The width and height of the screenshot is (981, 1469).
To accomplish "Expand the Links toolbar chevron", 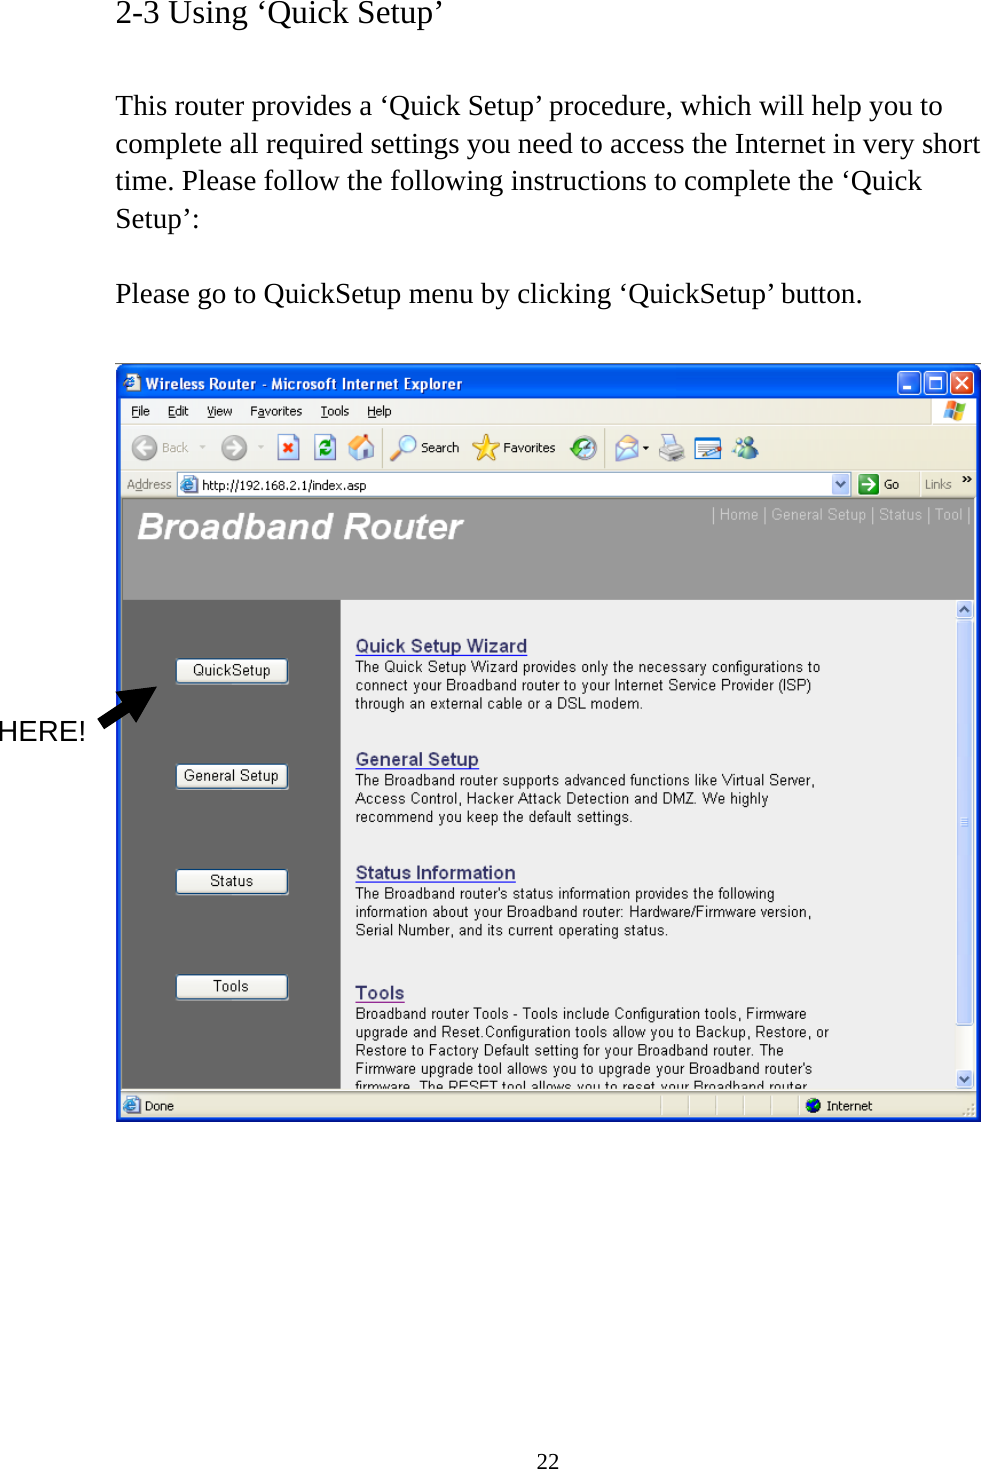I will (x=967, y=481).
